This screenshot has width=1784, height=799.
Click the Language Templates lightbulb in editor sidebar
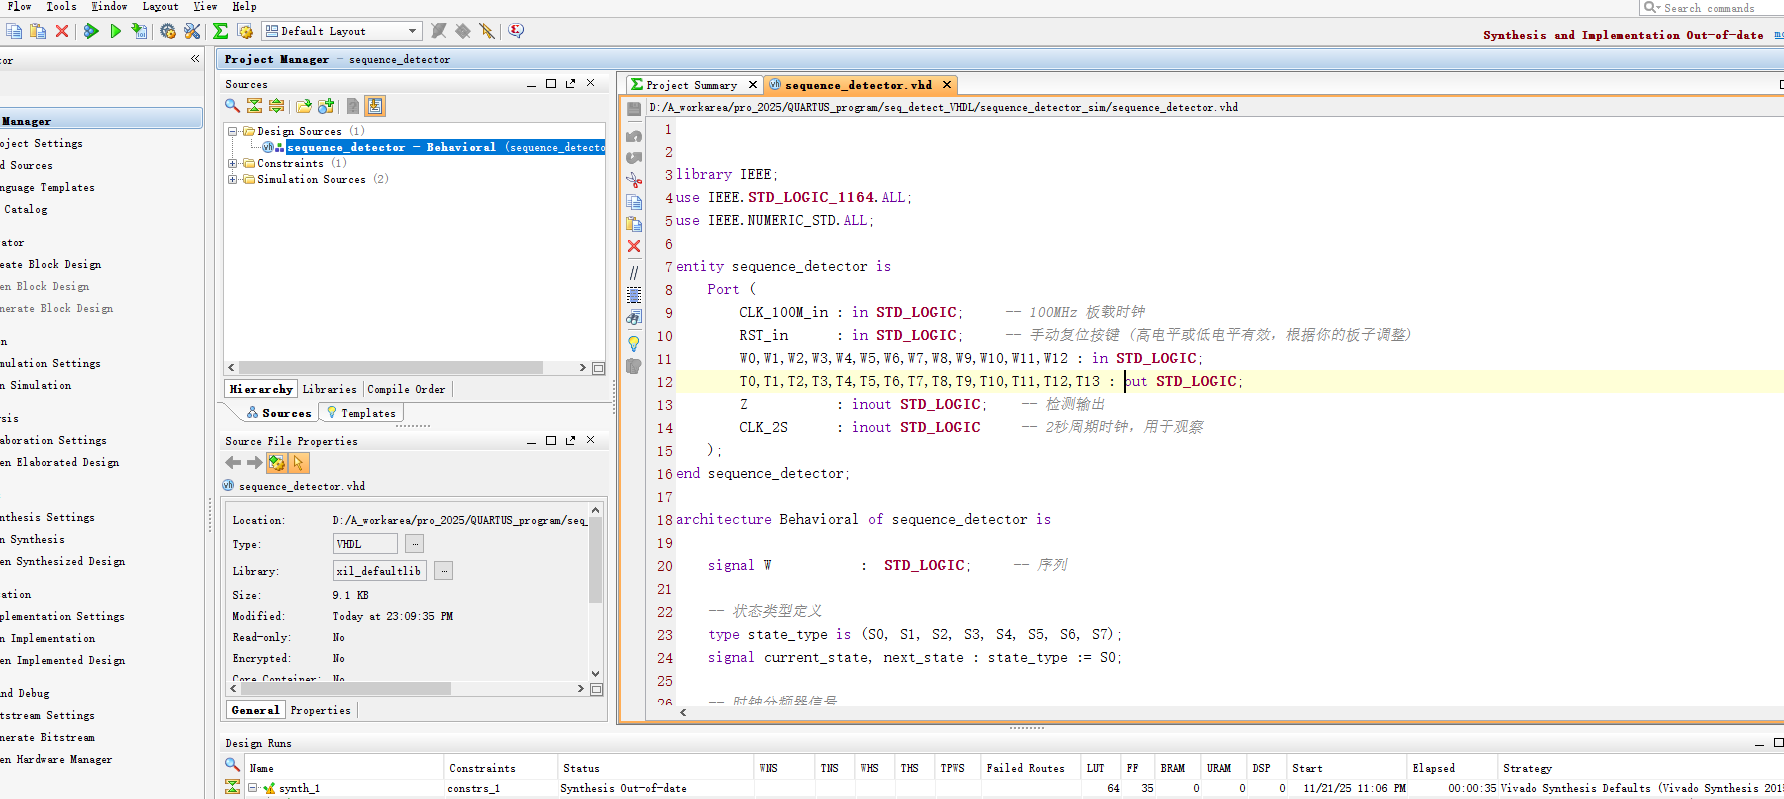634,343
